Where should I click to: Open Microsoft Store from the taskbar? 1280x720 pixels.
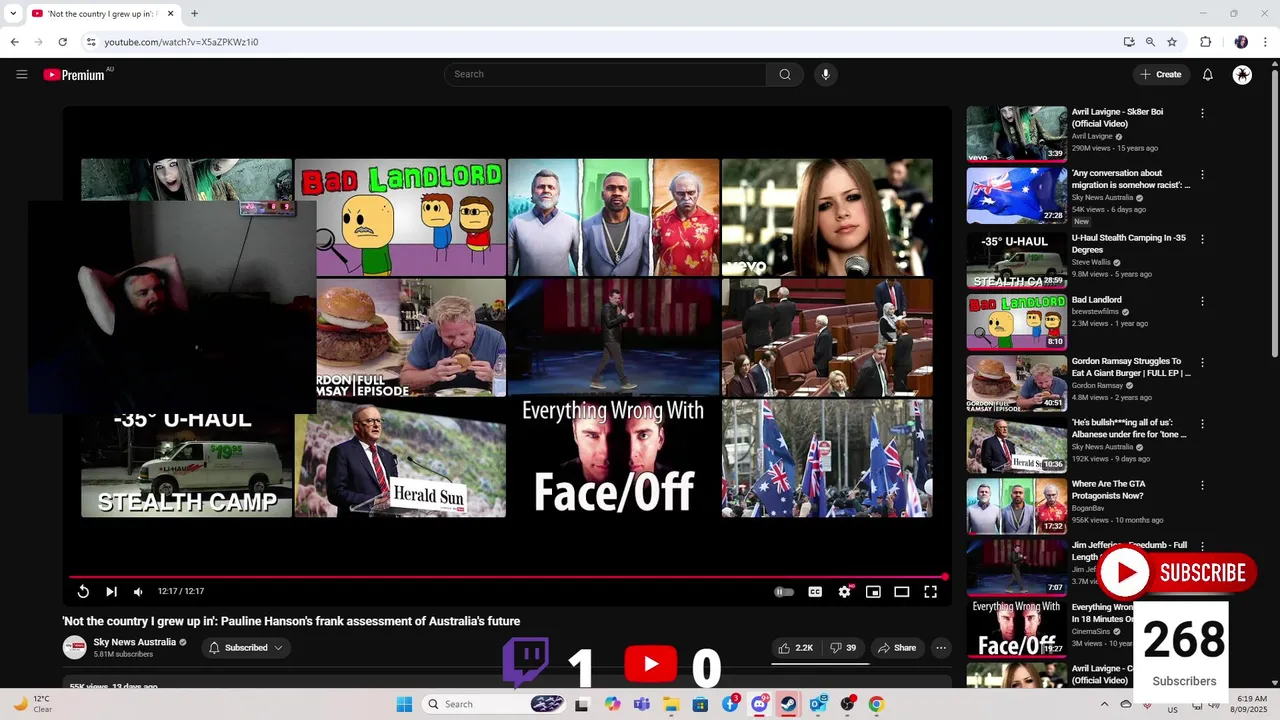coord(700,704)
